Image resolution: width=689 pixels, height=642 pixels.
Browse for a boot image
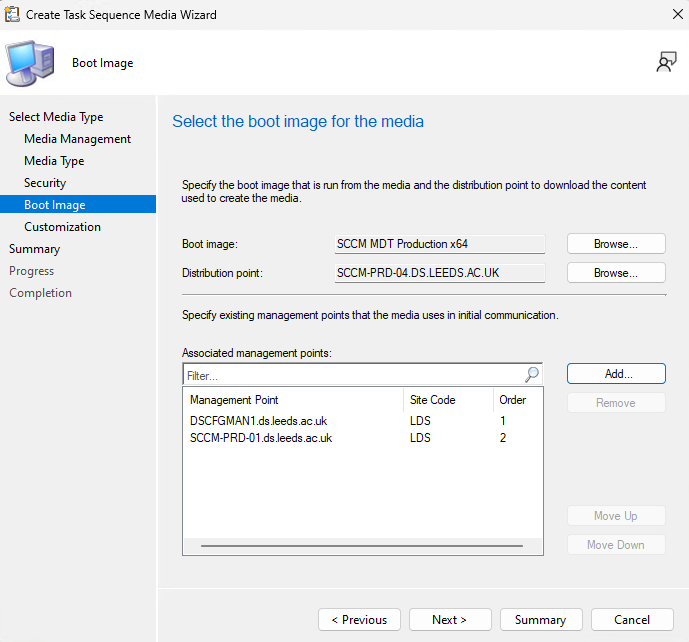pyautogui.click(x=616, y=244)
